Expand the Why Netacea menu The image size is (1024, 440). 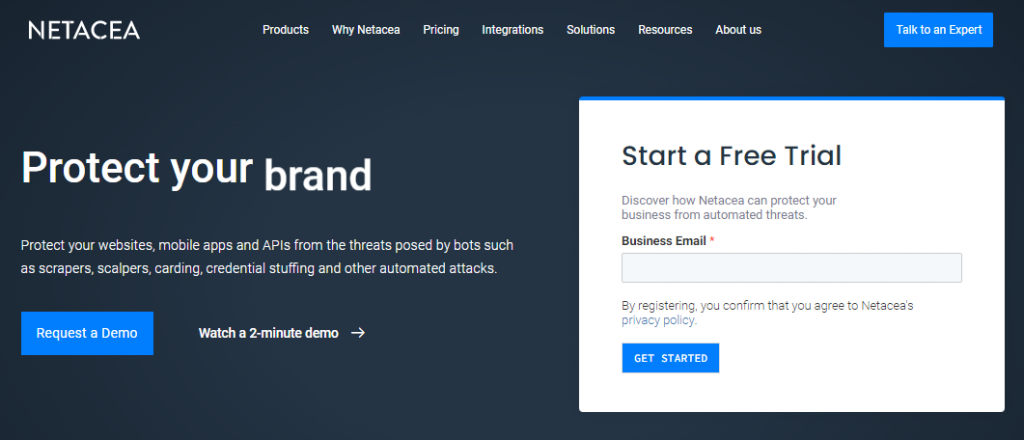366,30
